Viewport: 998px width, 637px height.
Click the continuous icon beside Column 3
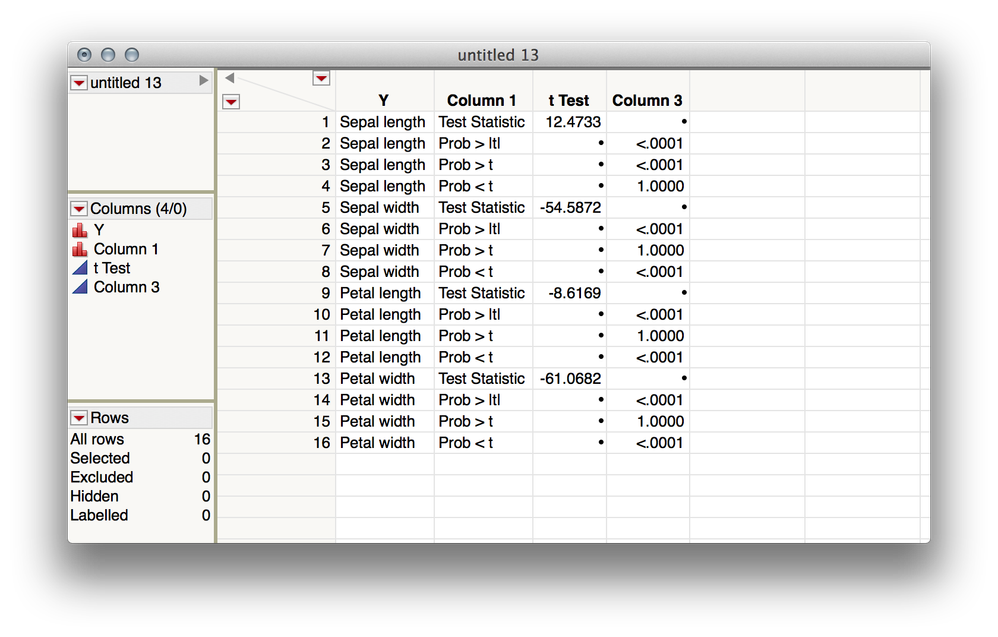click(80, 288)
